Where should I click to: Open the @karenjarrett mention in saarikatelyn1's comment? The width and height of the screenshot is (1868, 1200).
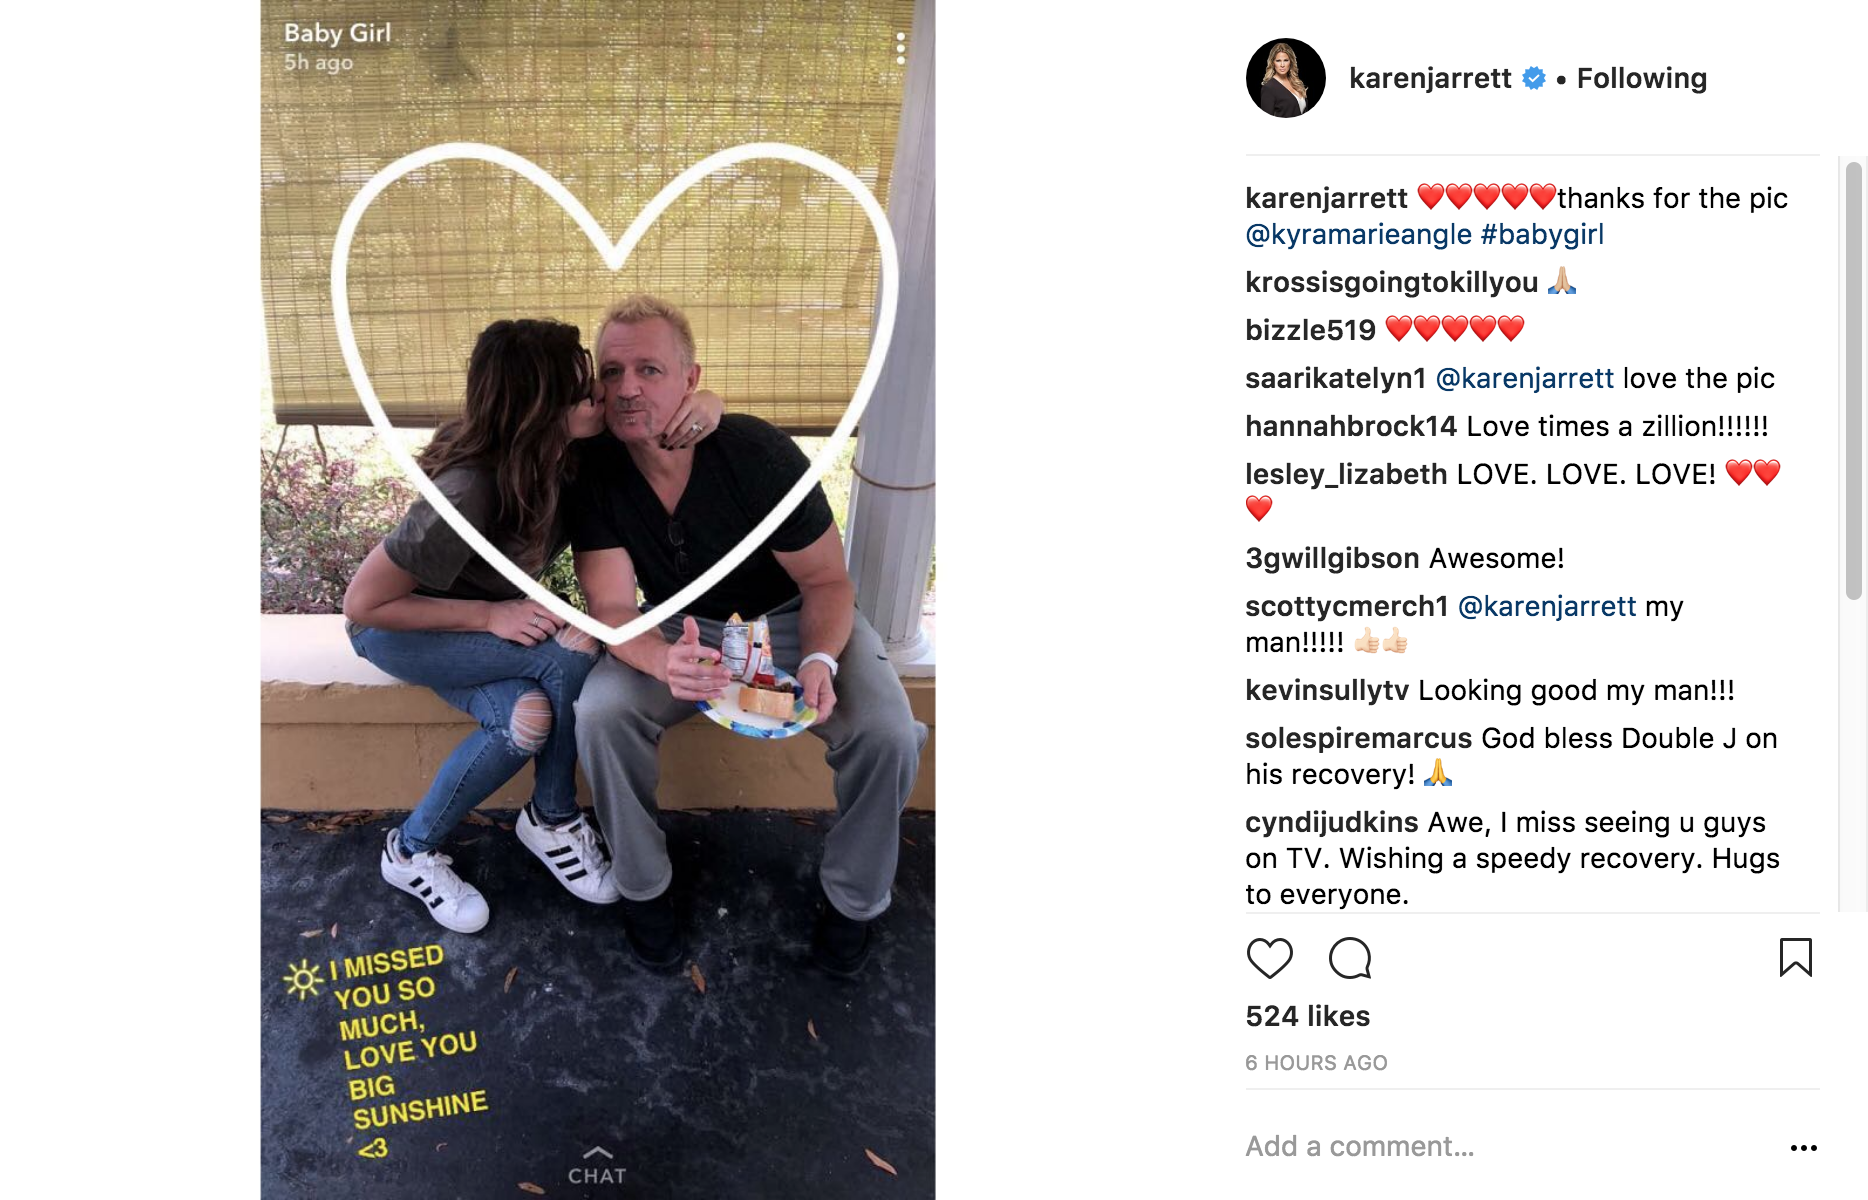(1524, 378)
